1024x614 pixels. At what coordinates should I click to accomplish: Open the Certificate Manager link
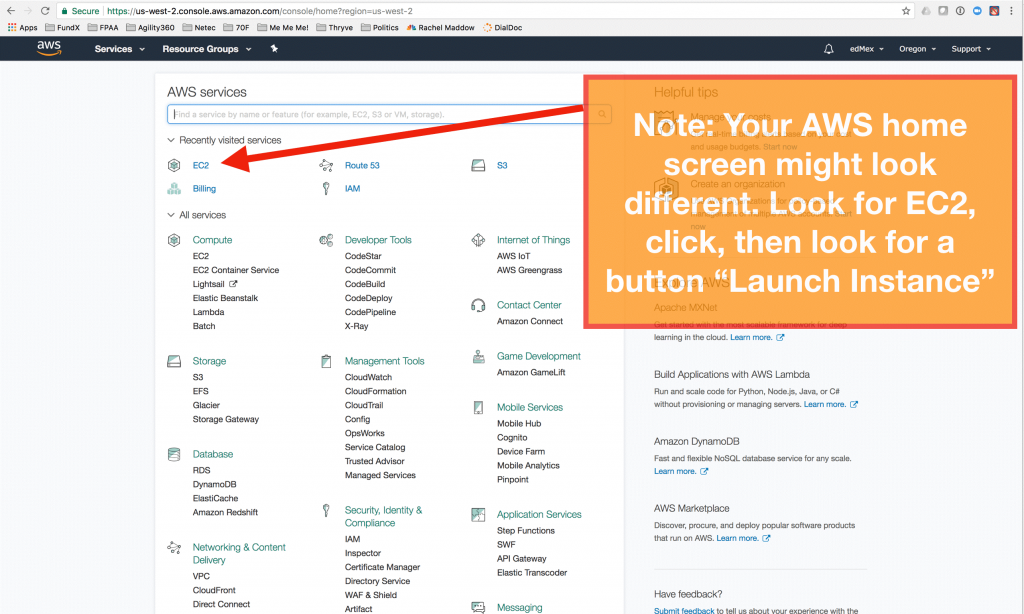coord(382,568)
